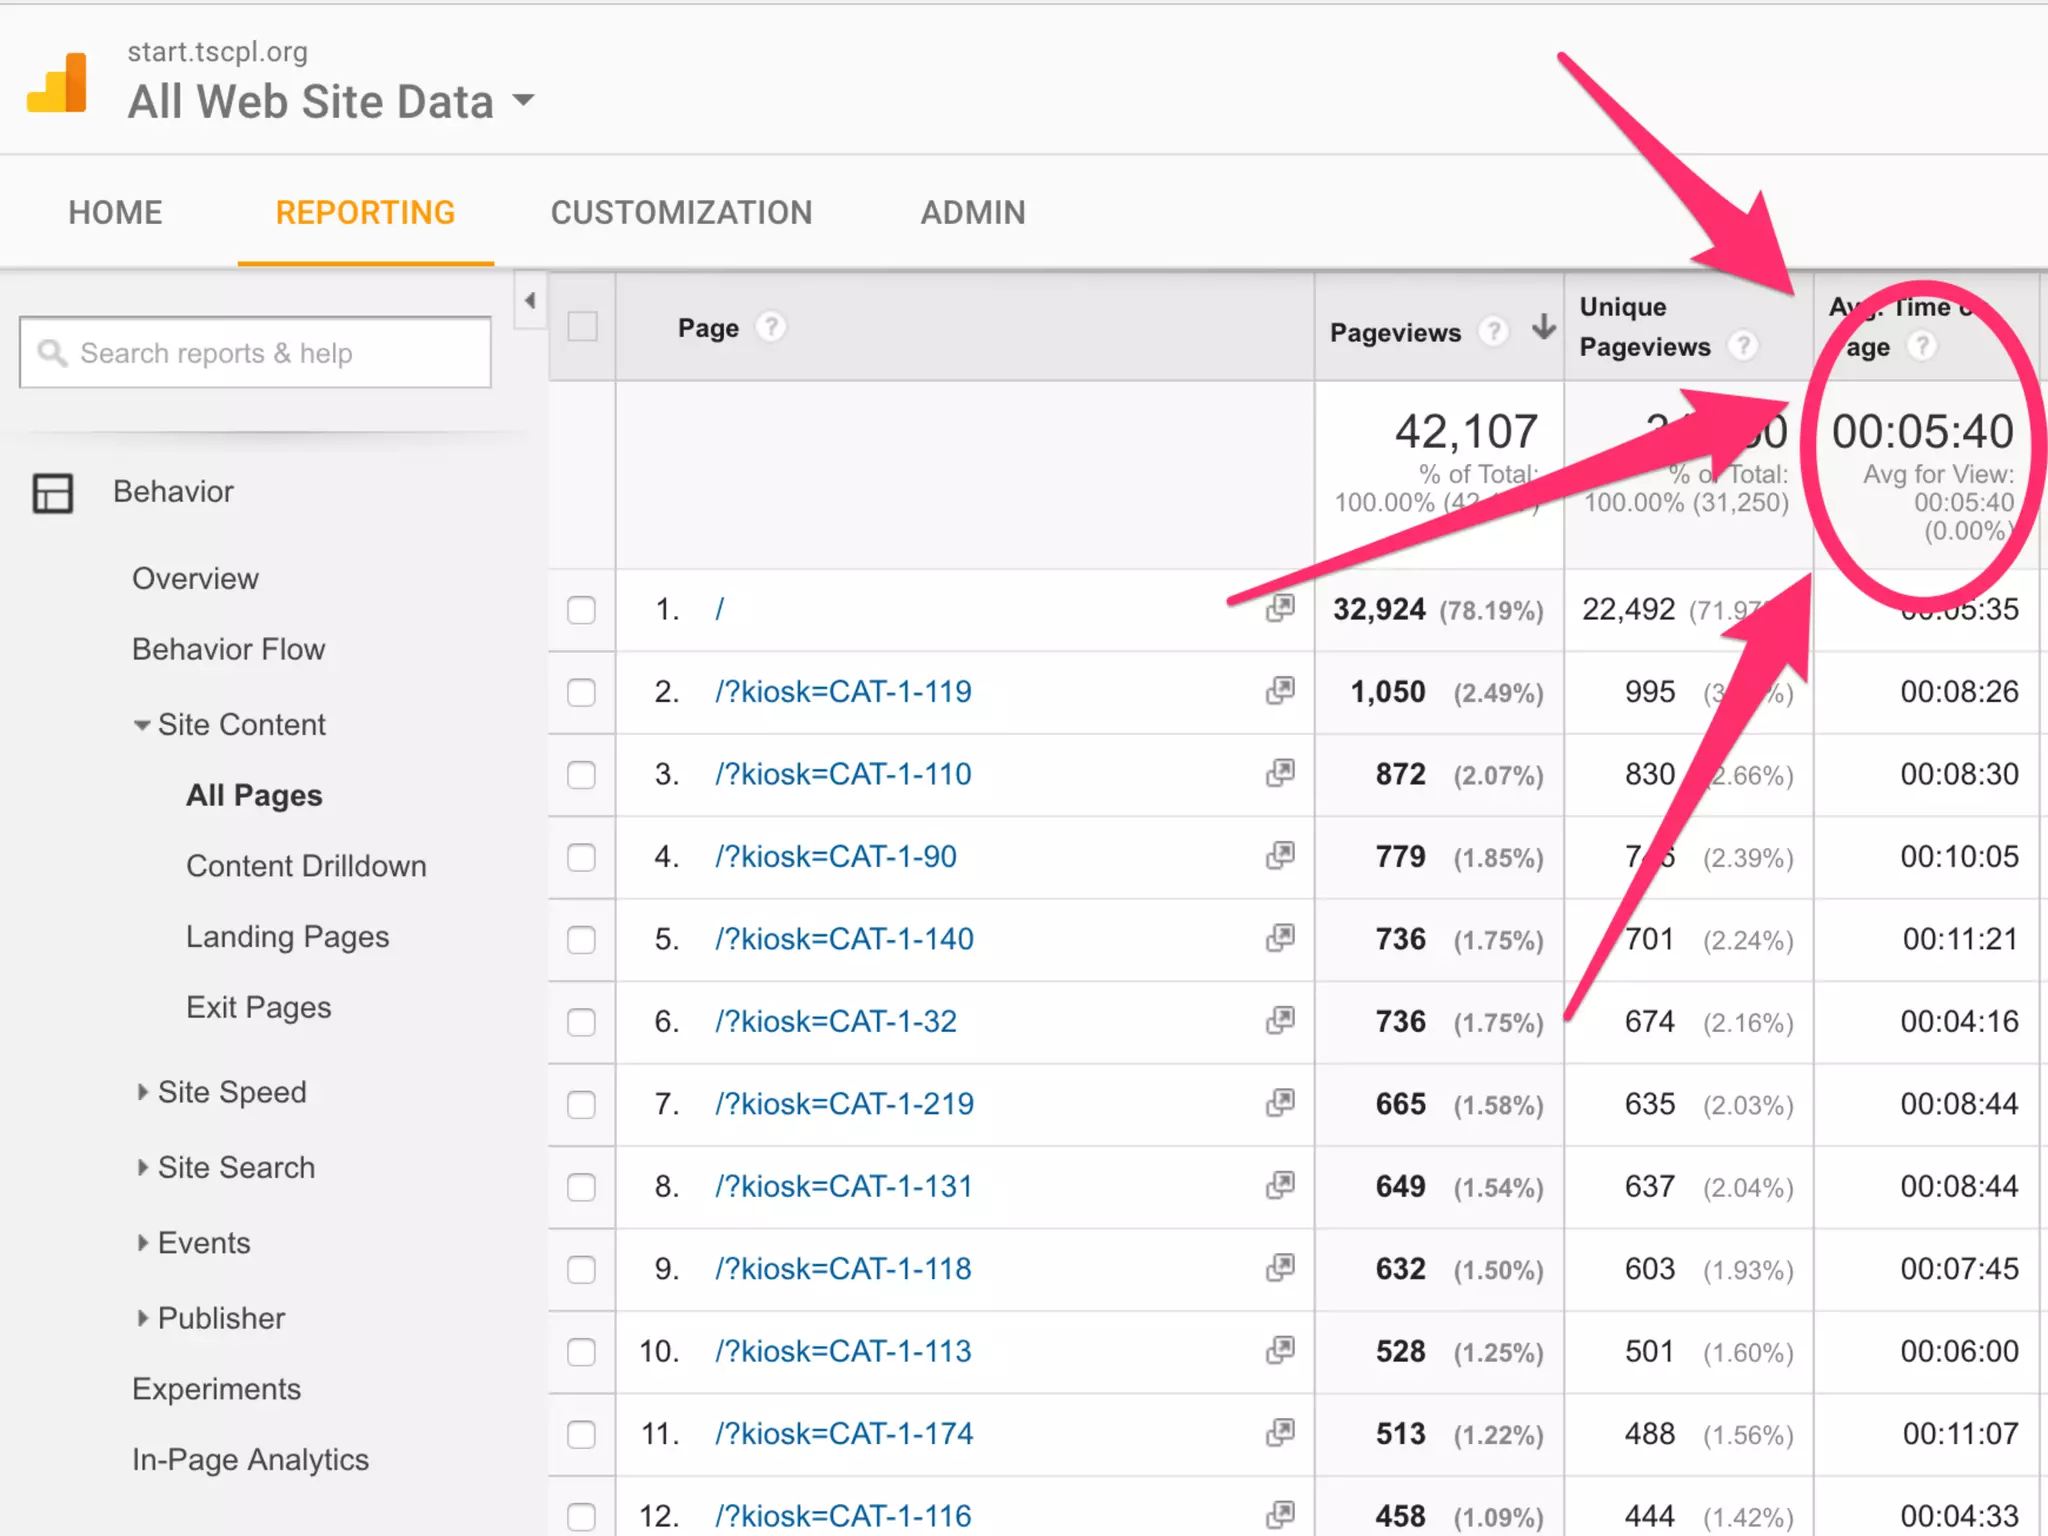The width and height of the screenshot is (2048, 1536).
Task: Click the Google Analytics logo icon
Action: click(58, 83)
